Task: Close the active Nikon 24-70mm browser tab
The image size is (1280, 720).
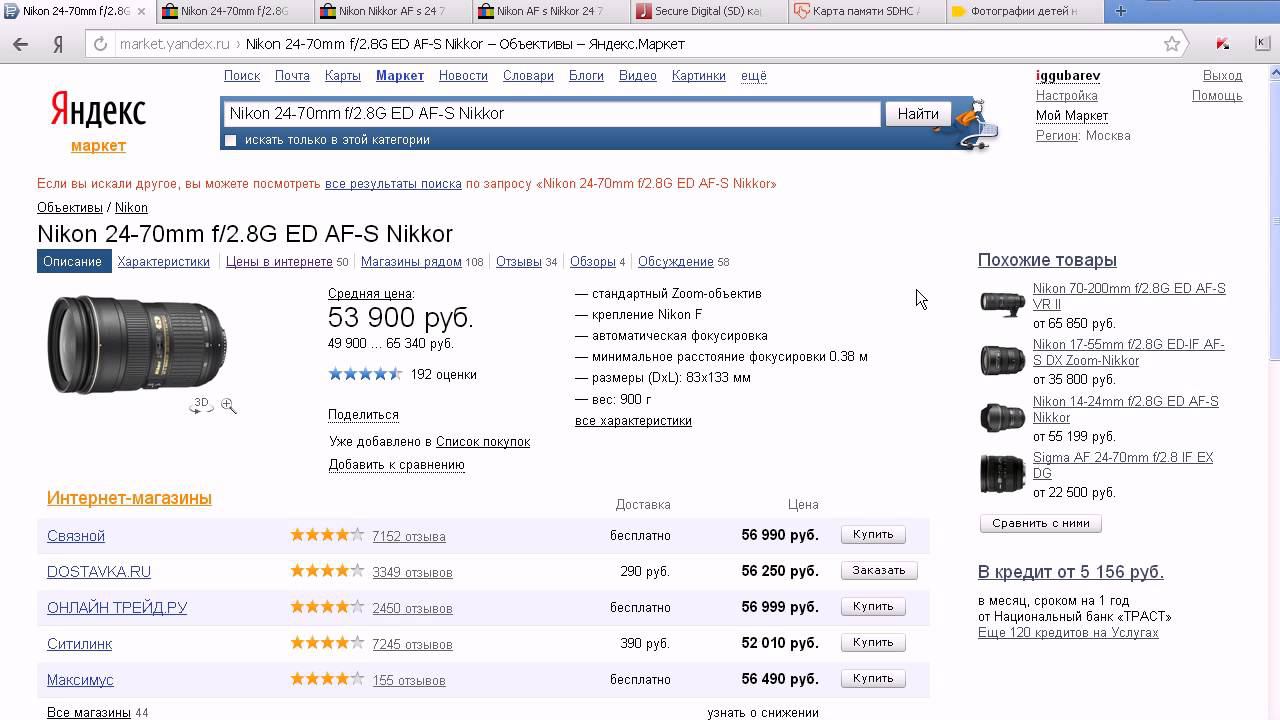Action: pyautogui.click(x=140, y=12)
